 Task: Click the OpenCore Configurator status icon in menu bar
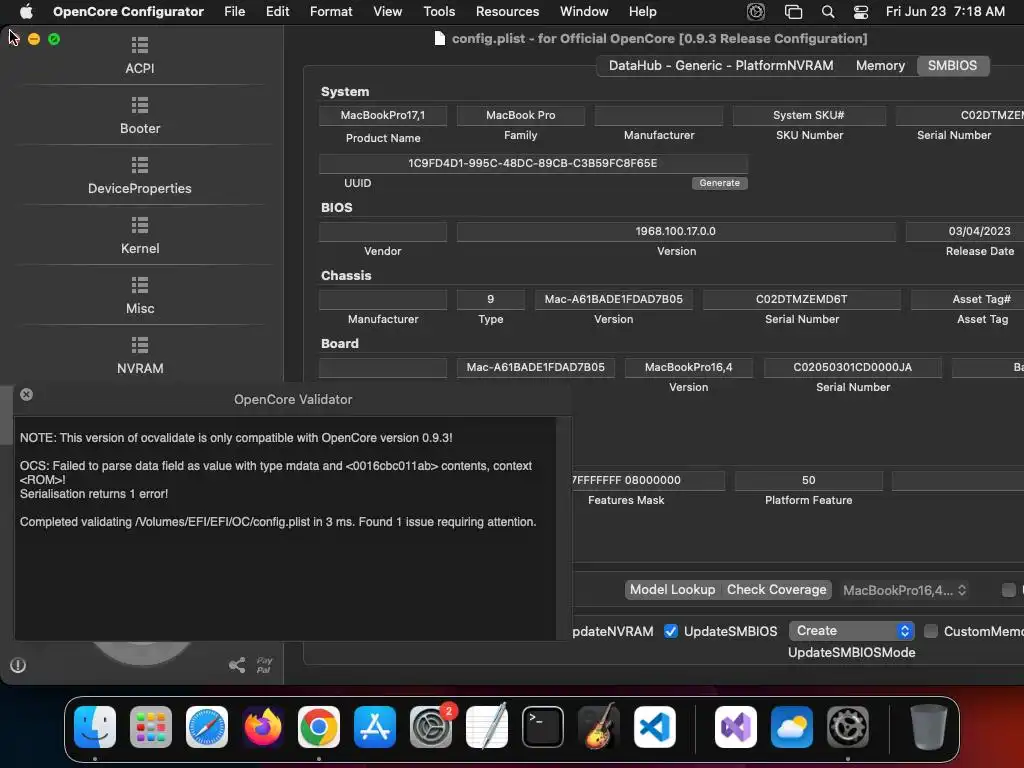tap(756, 12)
